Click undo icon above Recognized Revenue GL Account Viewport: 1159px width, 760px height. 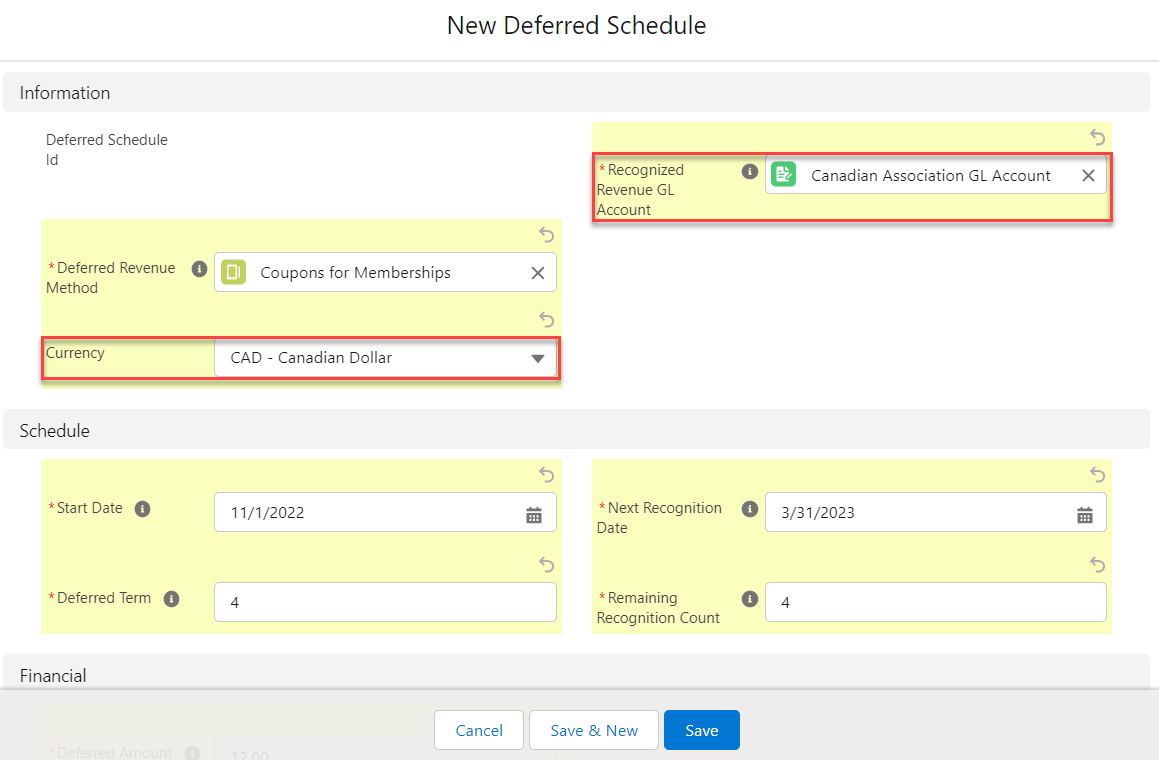(1097, 137)
